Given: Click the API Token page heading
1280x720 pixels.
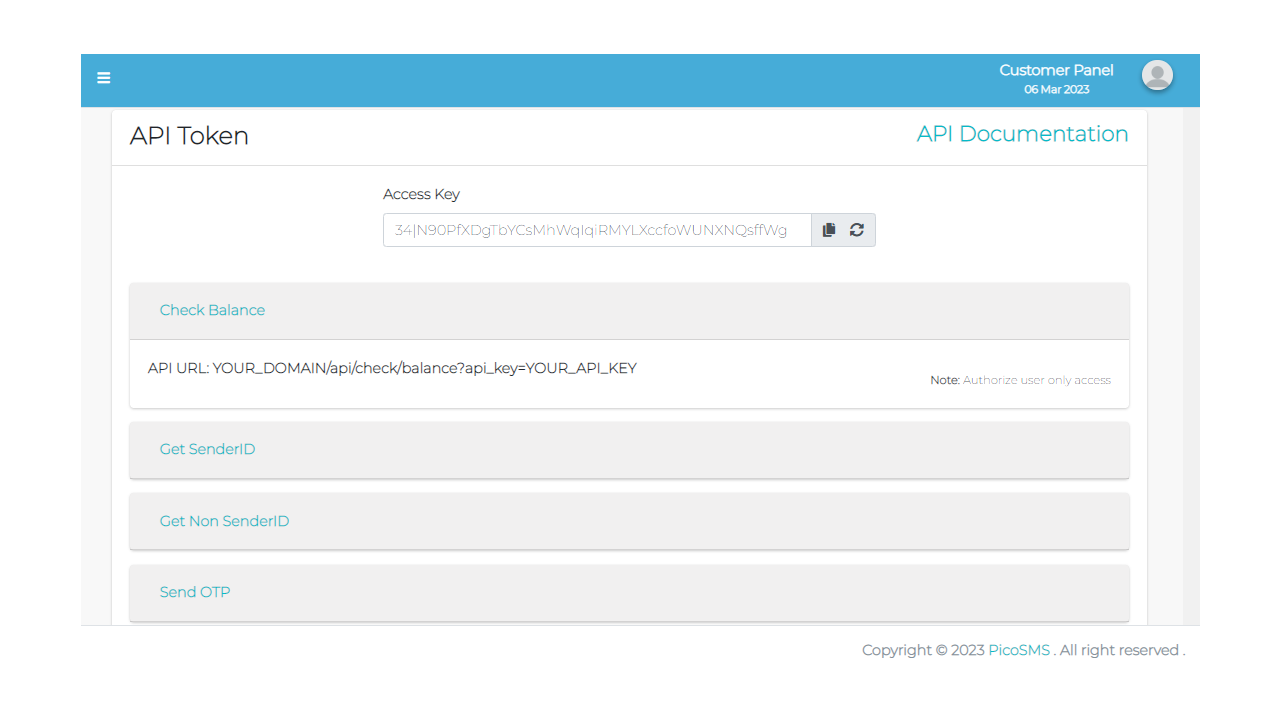Looking at the screenshot, I should click(189, 136).
